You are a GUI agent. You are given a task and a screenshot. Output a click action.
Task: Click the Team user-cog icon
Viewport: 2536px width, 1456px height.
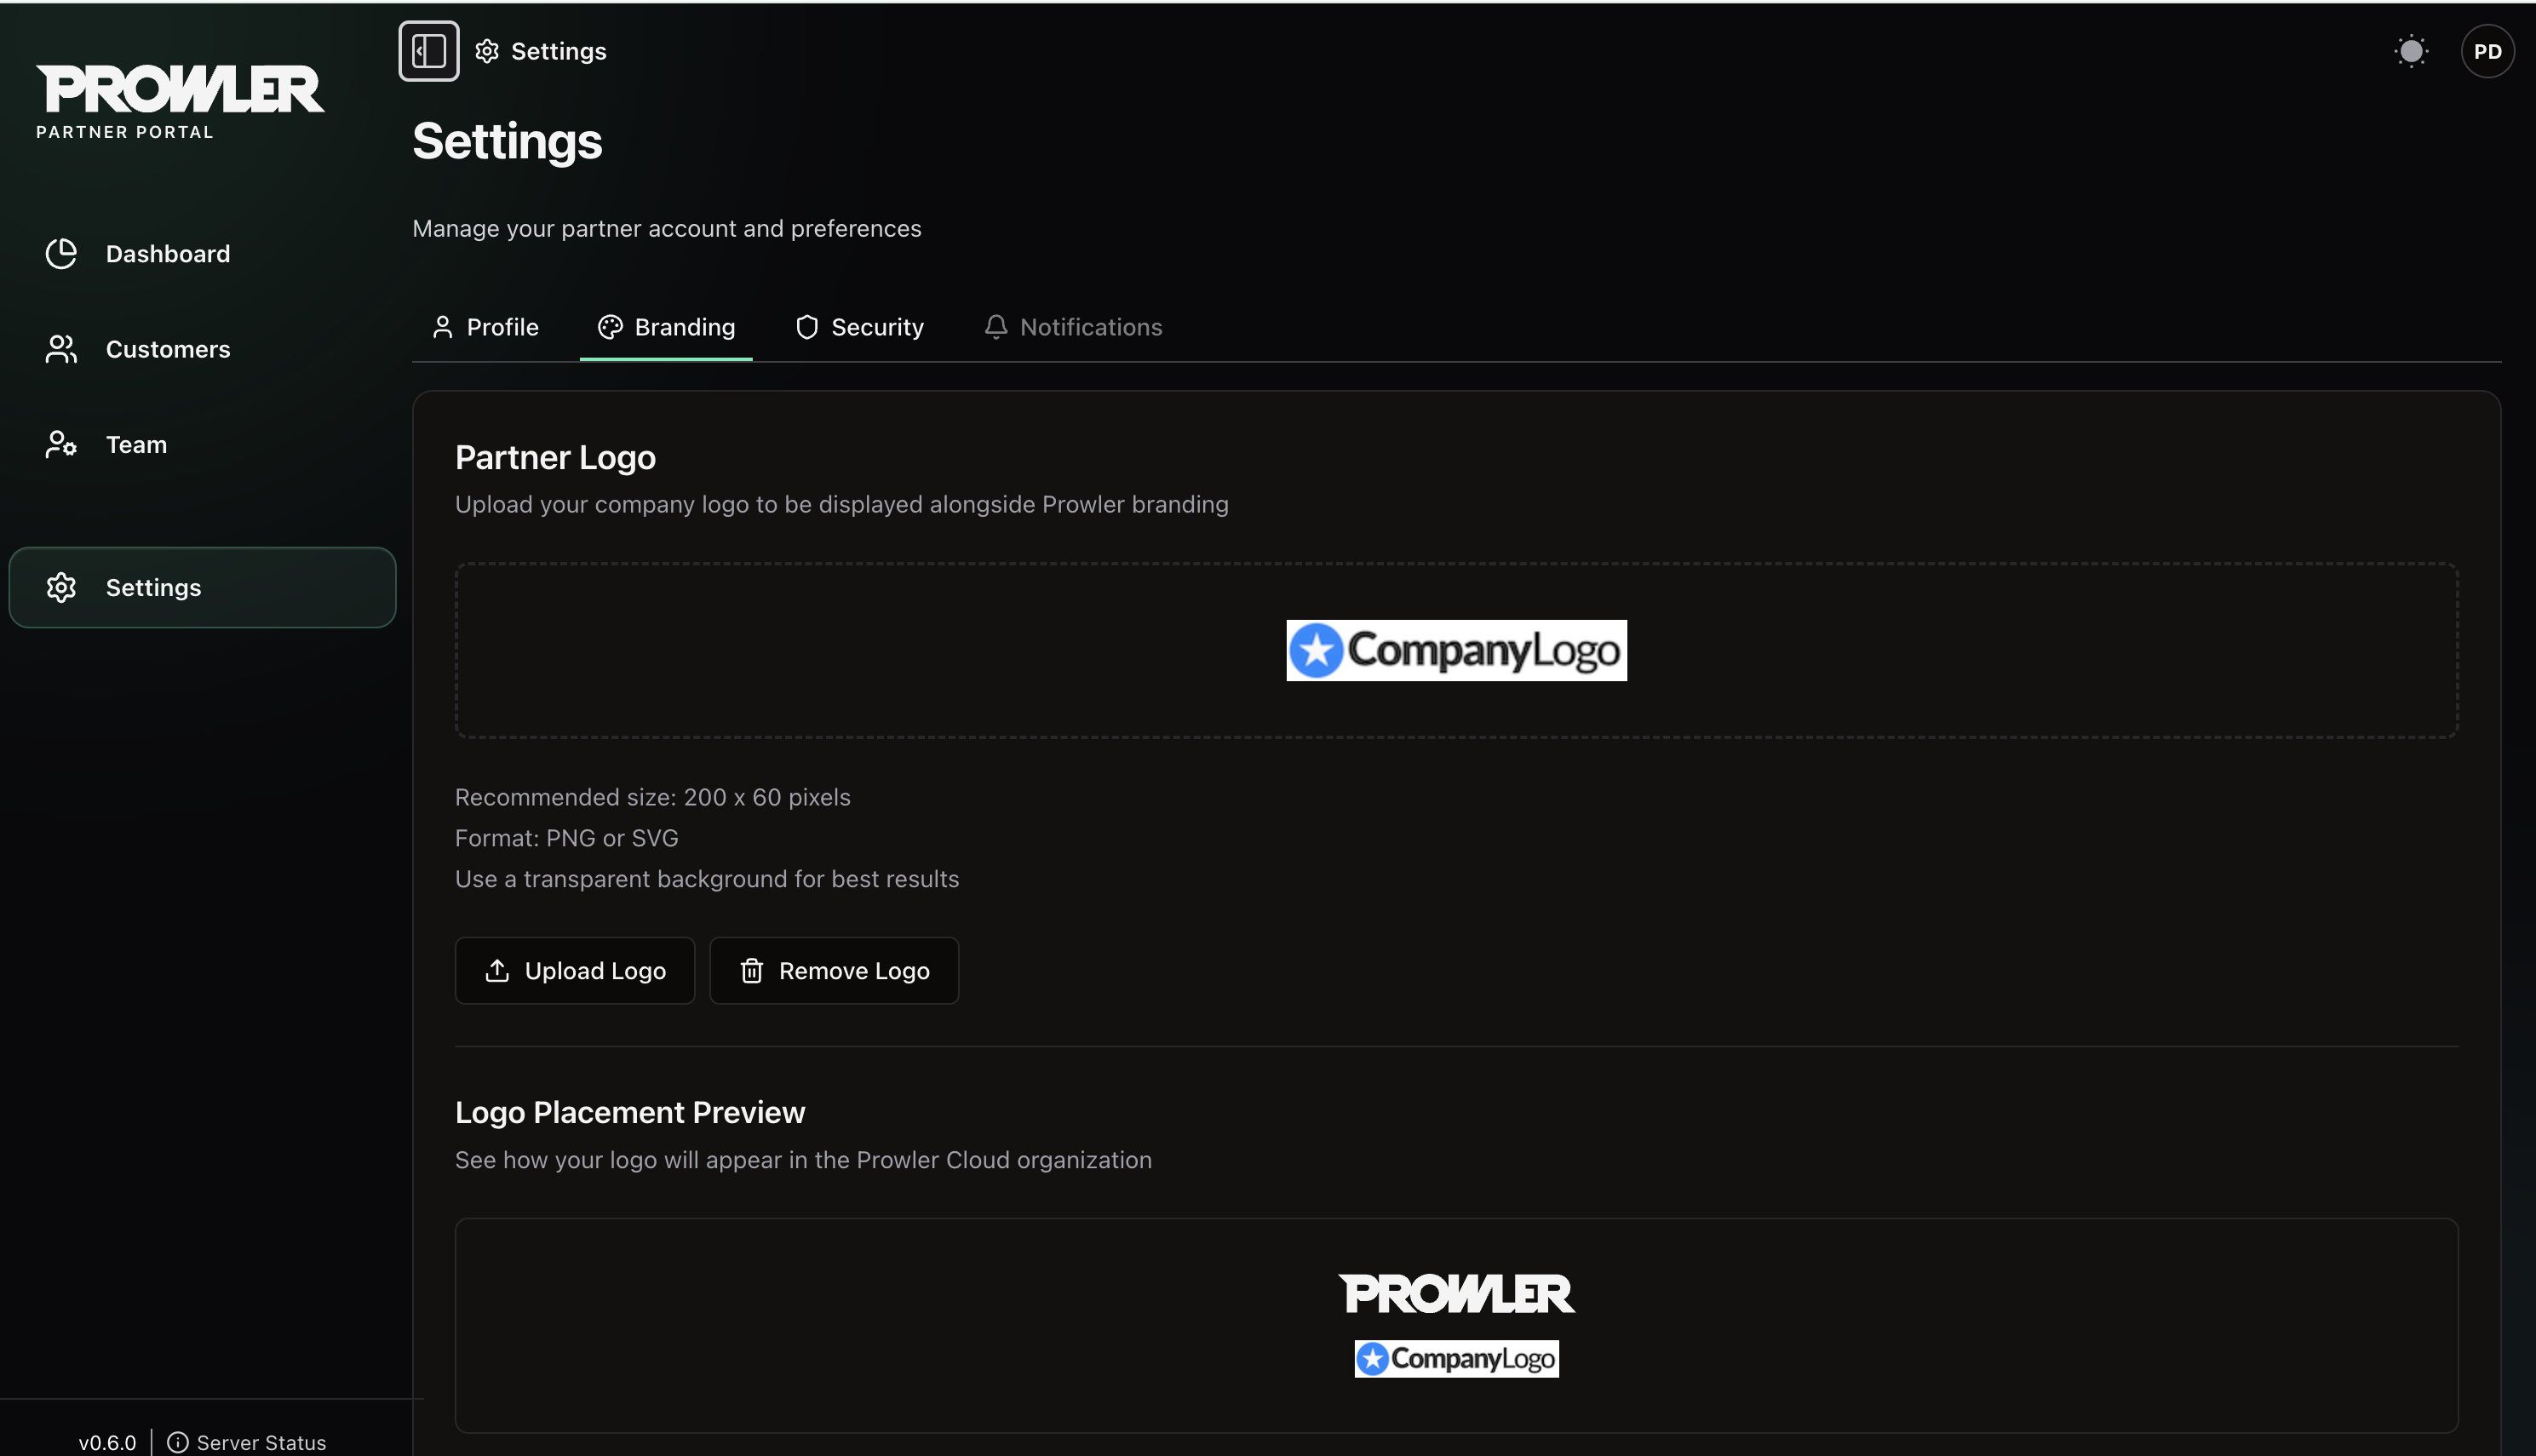click(61, 444)
